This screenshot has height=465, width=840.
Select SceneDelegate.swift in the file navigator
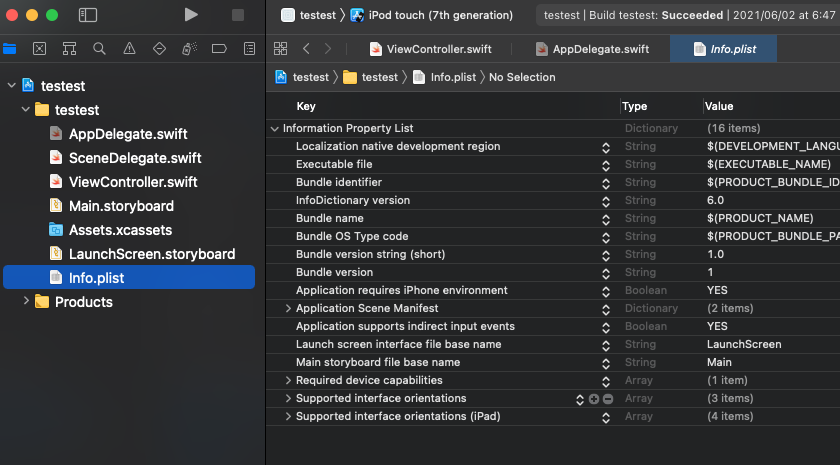coord(134,158)
